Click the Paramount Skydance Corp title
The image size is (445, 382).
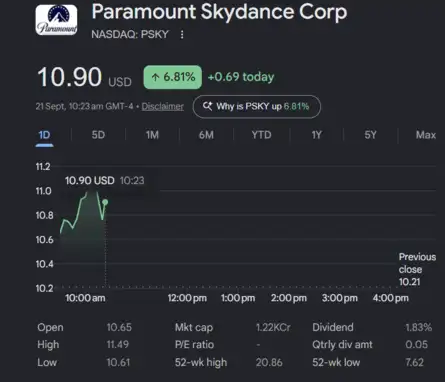tap(219, 12)
